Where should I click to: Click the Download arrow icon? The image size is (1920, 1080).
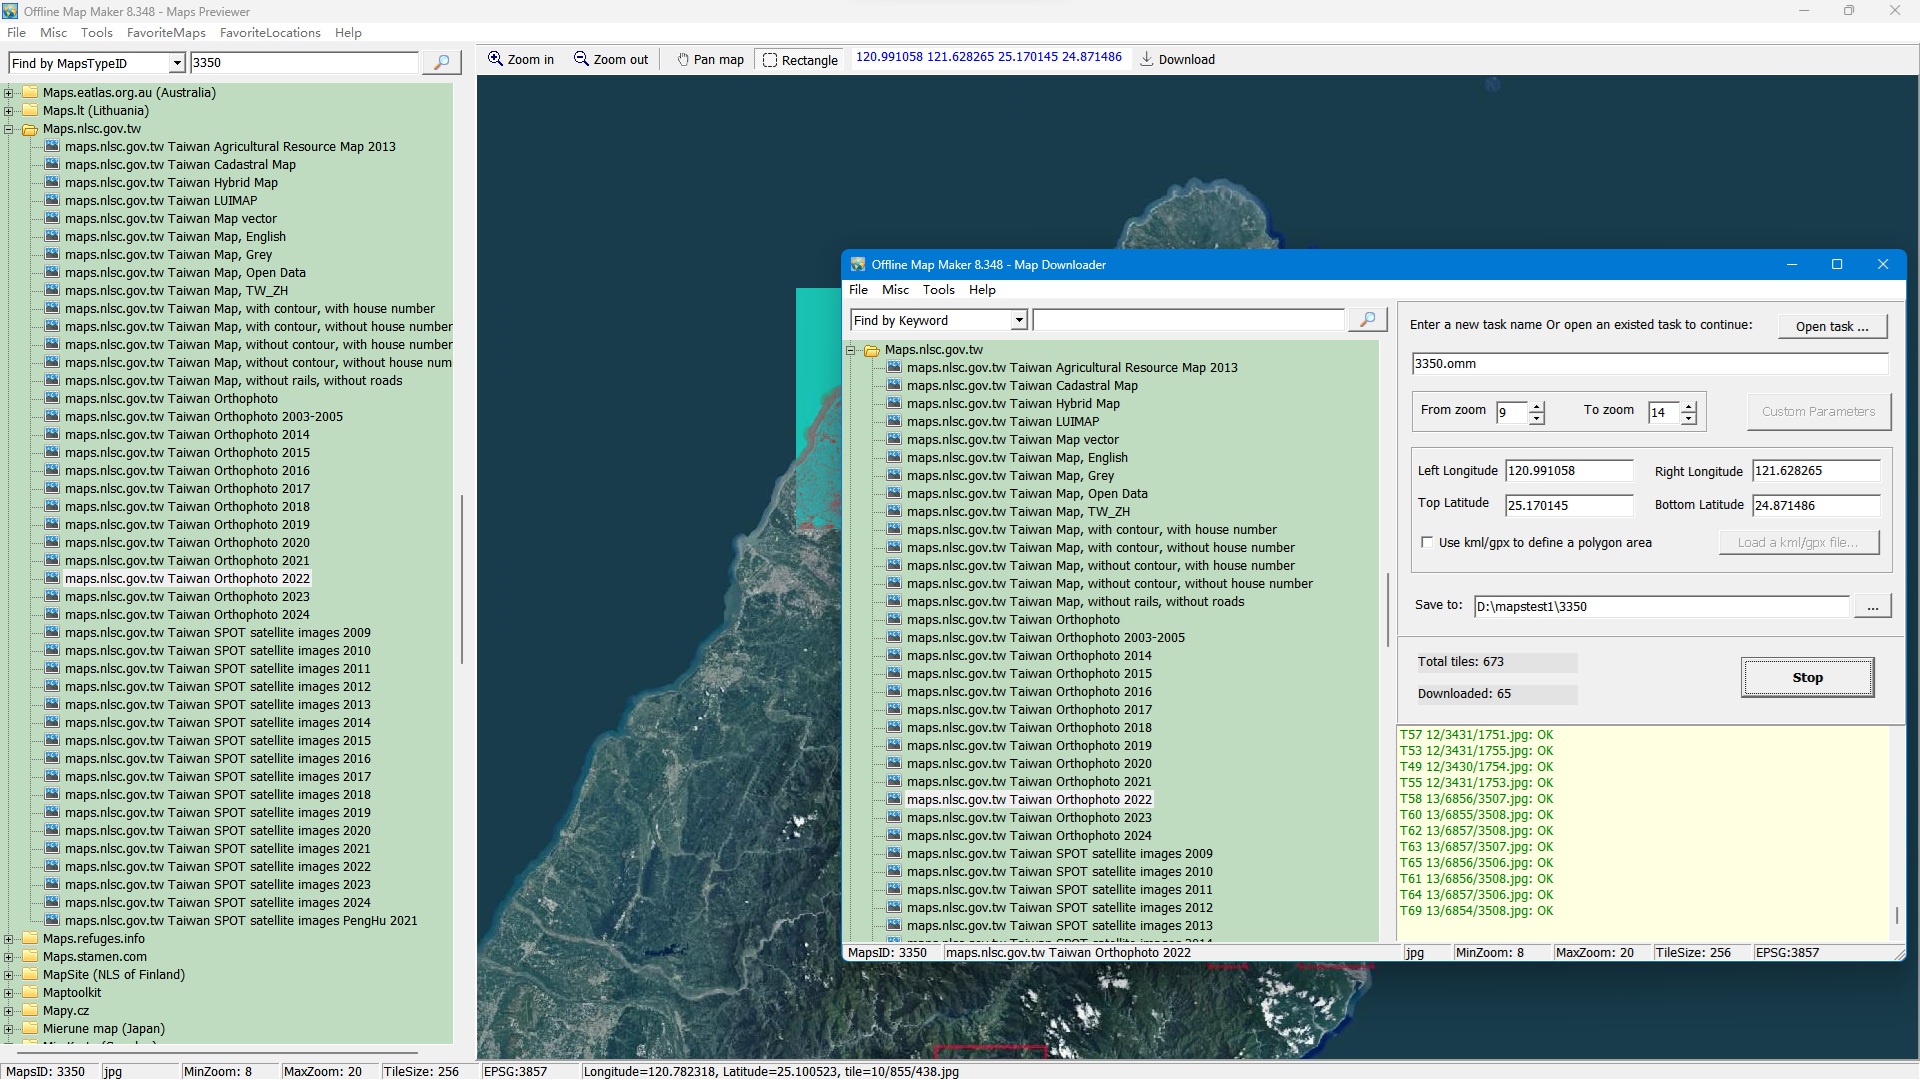click(1147, 59)
